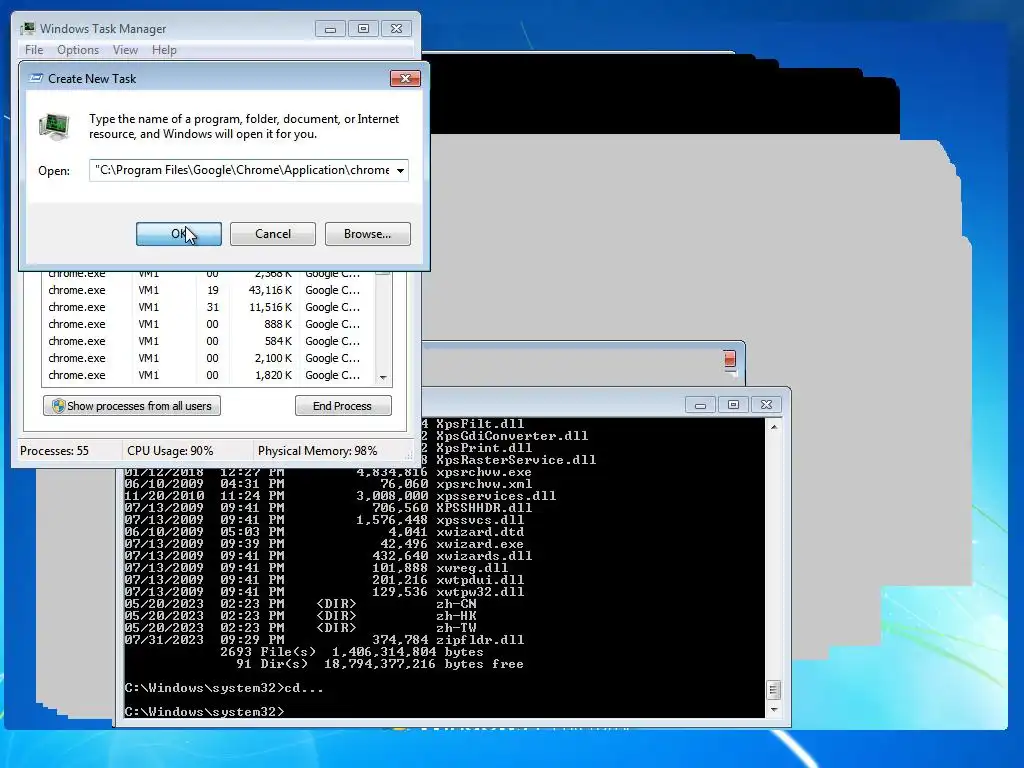Select chrome.exe row using 11,516 K
Image resolution: width=1024 pixels, height=768 pixels.
(208, 307)
